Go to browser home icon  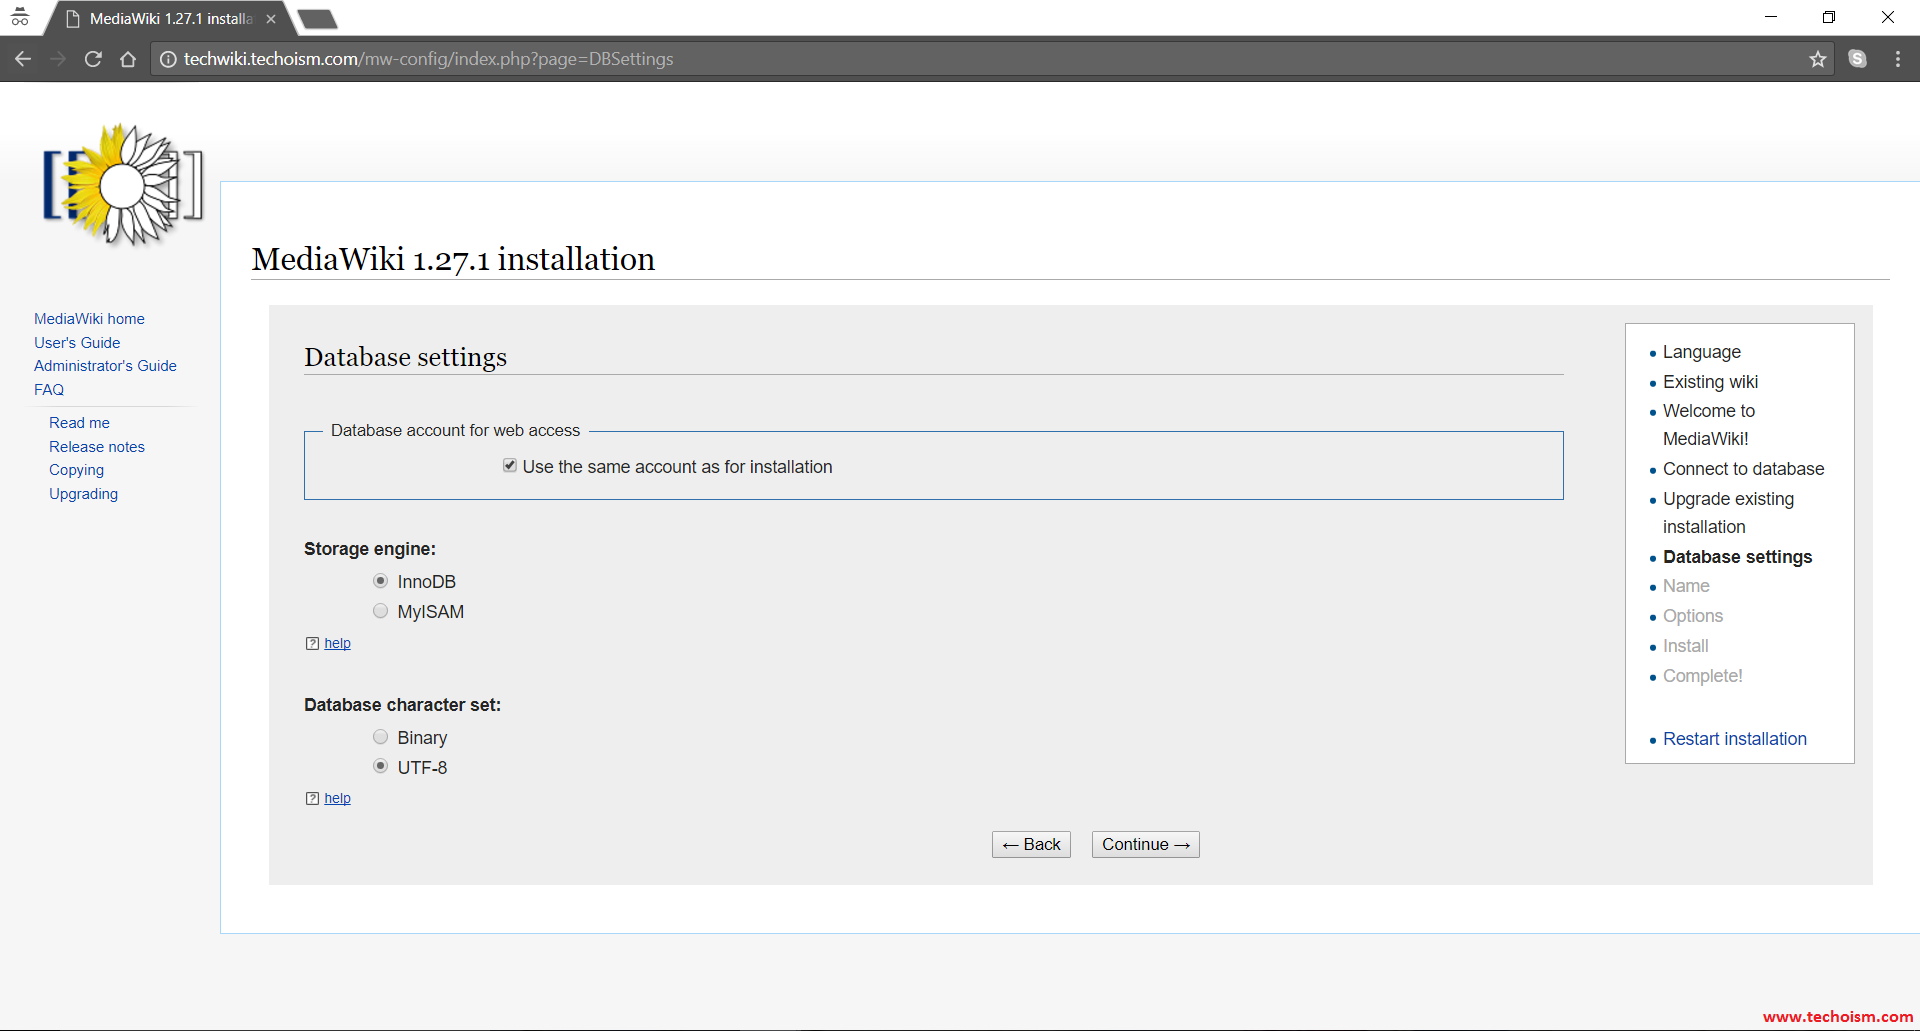pyautogui.click(x=128, y=59)
